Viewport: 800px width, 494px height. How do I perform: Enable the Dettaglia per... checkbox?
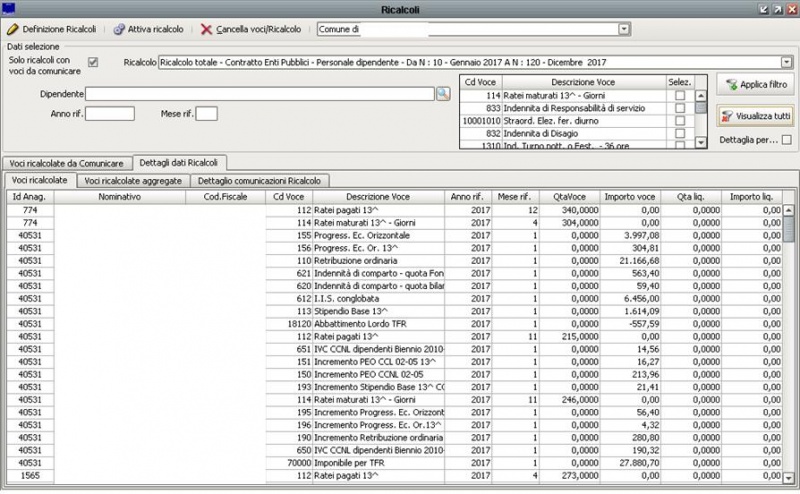(x=785, y=140)
